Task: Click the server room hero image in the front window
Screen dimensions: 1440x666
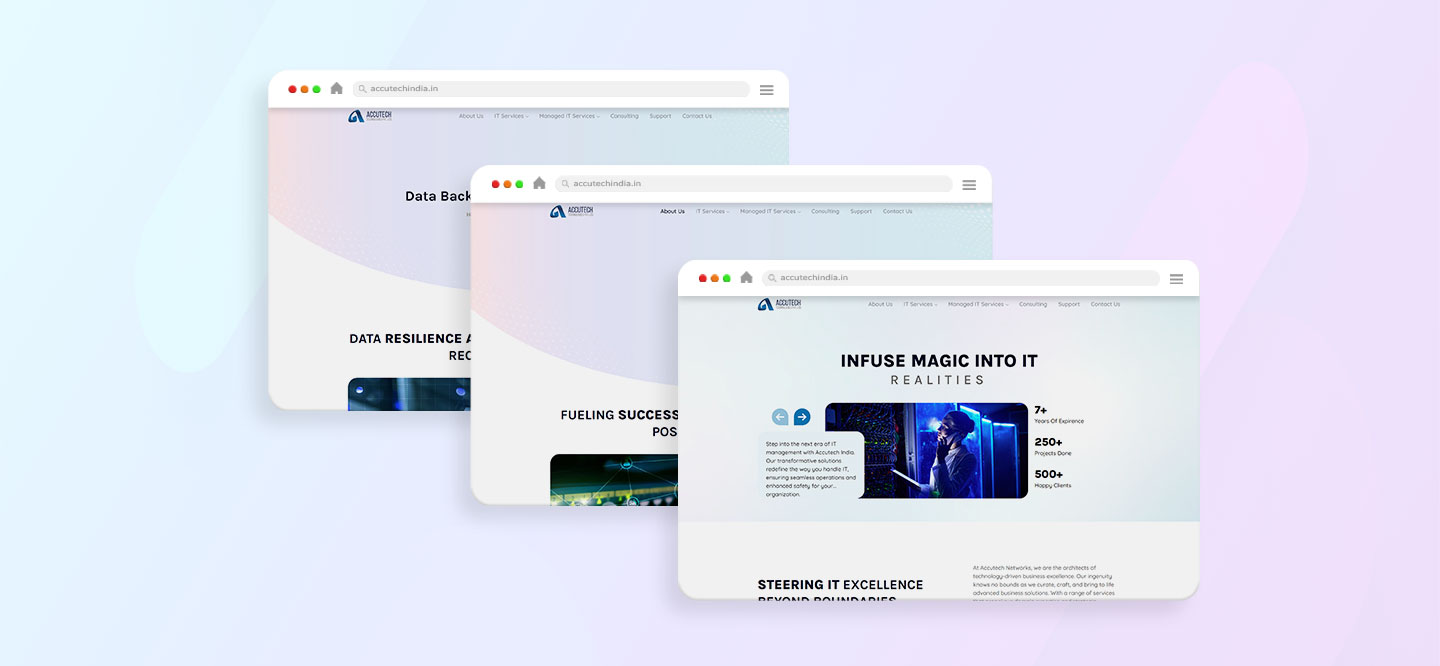Action: pyautogui.click(x=926, y=450)
